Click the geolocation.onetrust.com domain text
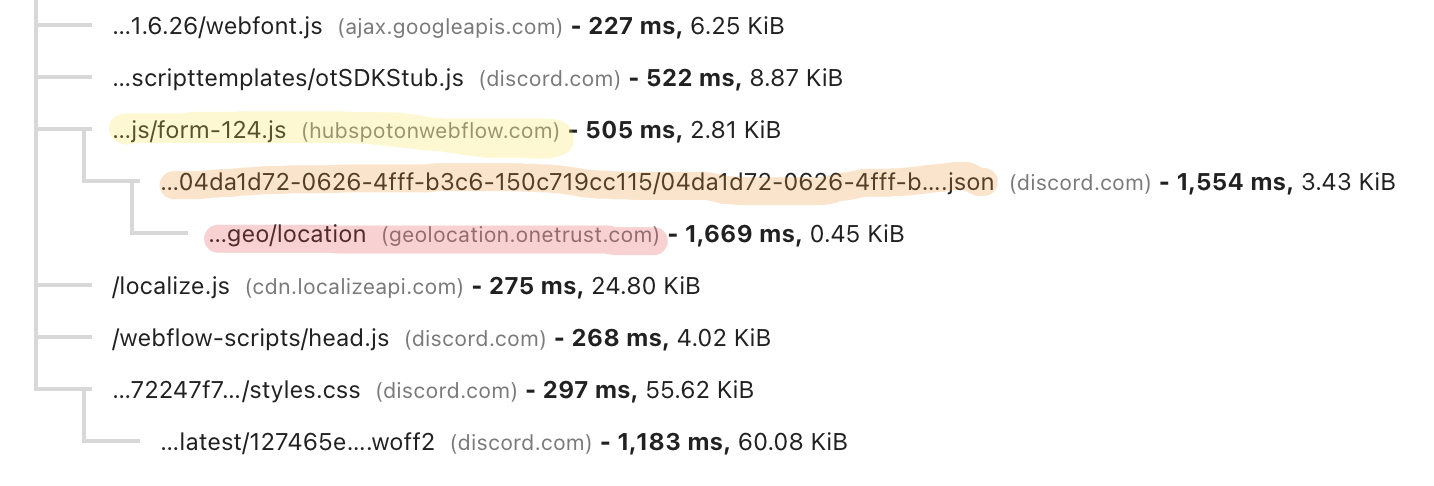Image resolution: width=1434 pixels, height=486 pixels. pyautogui.click(x=522, y=235)
